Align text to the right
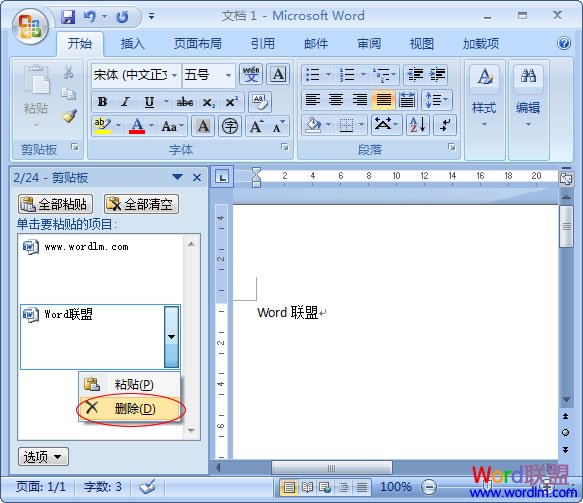 click(x=360, y=100)
